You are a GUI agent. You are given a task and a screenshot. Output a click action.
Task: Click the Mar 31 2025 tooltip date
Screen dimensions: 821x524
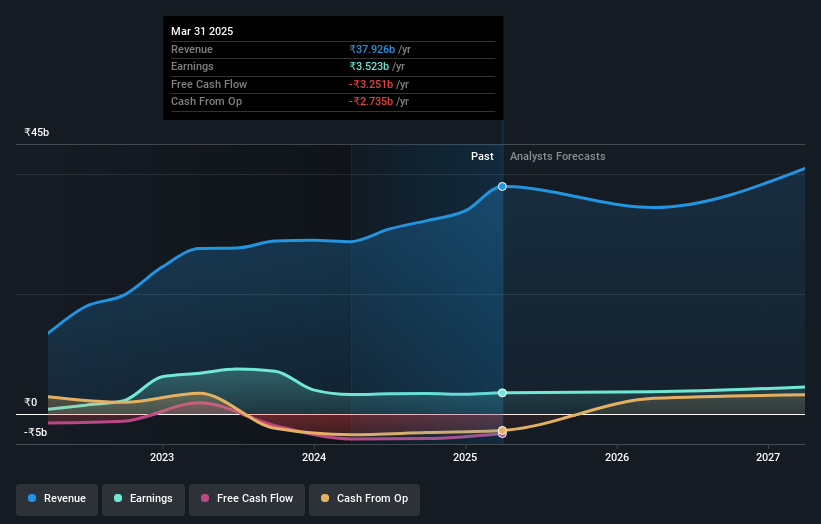[x=202, y=31]
